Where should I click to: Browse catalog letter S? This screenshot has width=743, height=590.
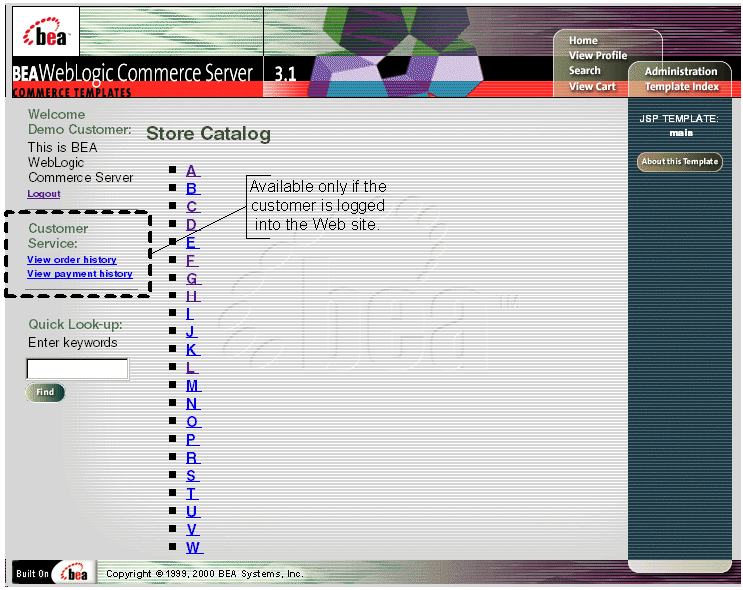(192, 476)
